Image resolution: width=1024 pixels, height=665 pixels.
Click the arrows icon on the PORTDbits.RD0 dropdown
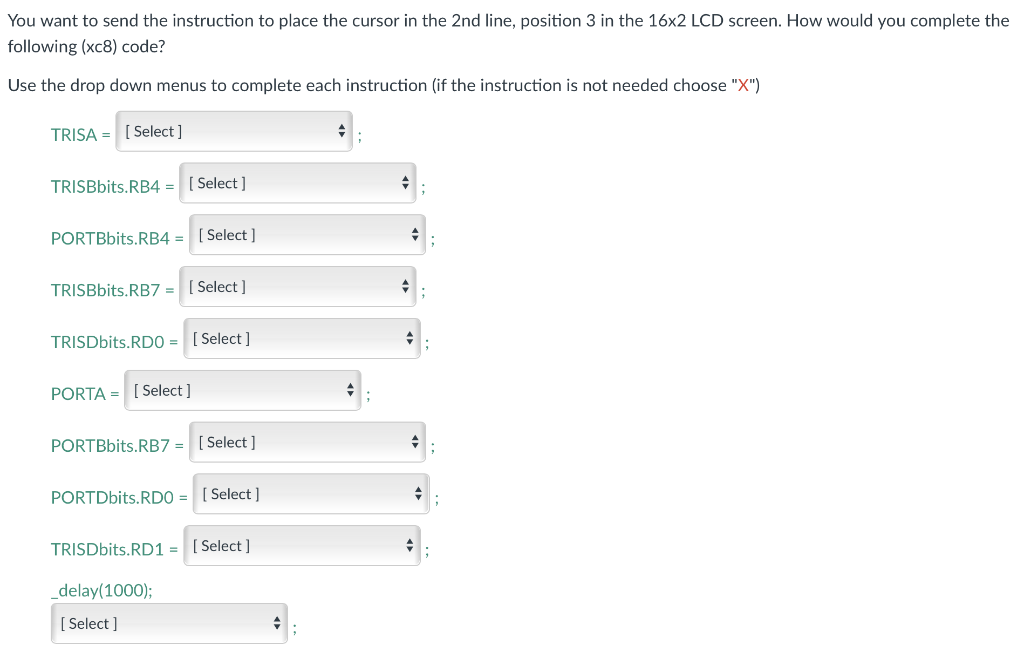(x=418, y=493)
